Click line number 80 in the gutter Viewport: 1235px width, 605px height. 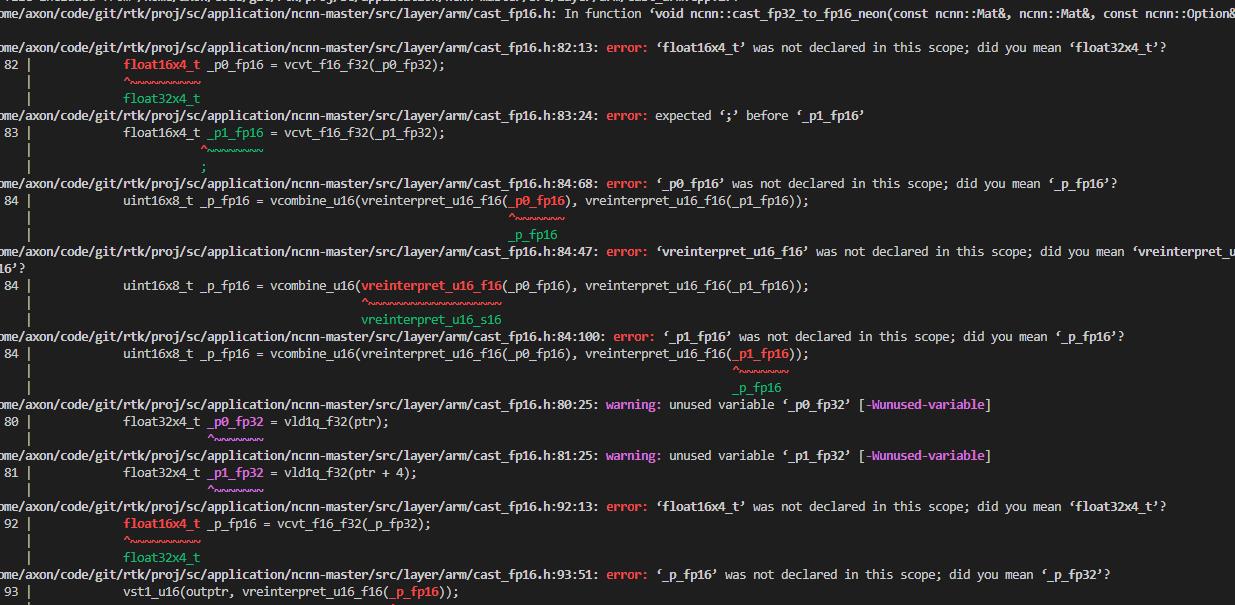pos(11,421)
